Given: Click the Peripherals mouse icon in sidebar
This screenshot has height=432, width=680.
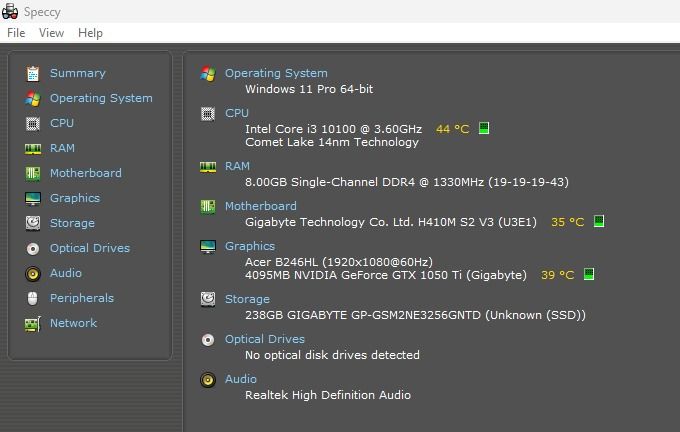Looking at the screenshot, I should pyautogui.click(x=33, y=298).
